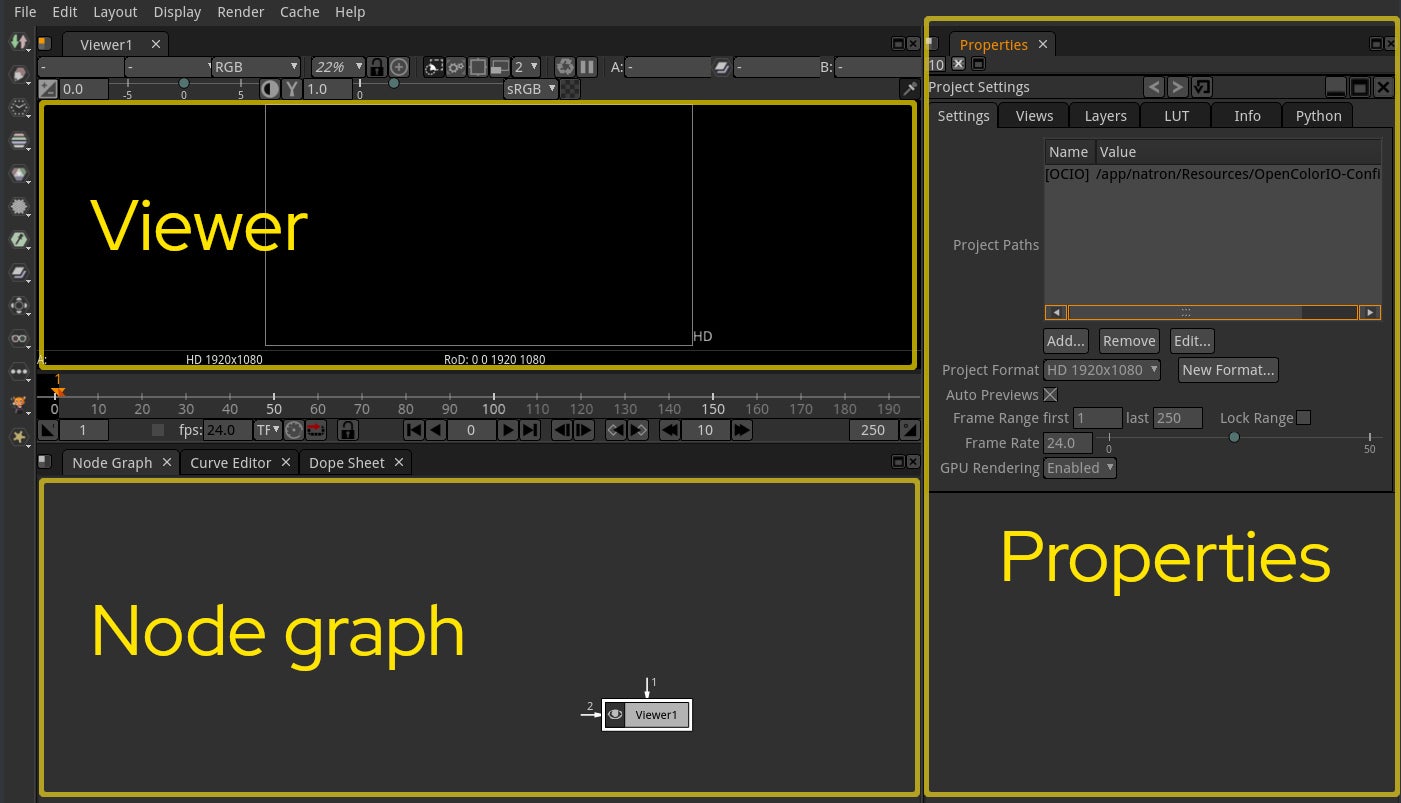Open the sRGB colorspace dropdown
The image size is (1401, 803).
[530, 88]
